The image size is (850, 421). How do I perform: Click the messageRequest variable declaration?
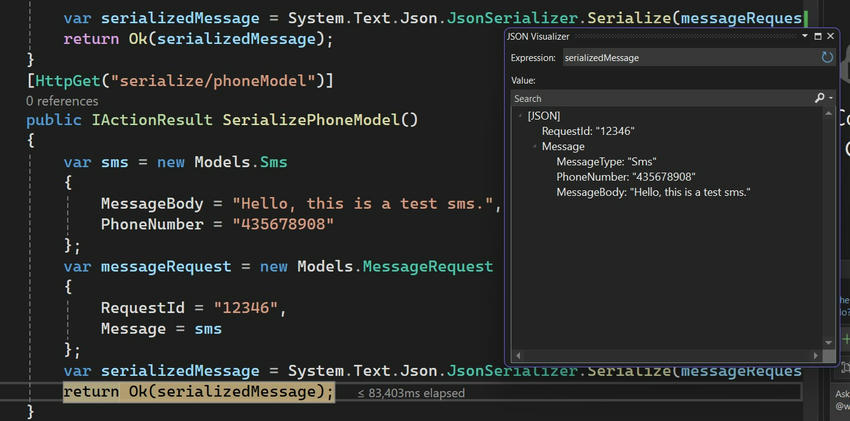click(x=166, y=267)
